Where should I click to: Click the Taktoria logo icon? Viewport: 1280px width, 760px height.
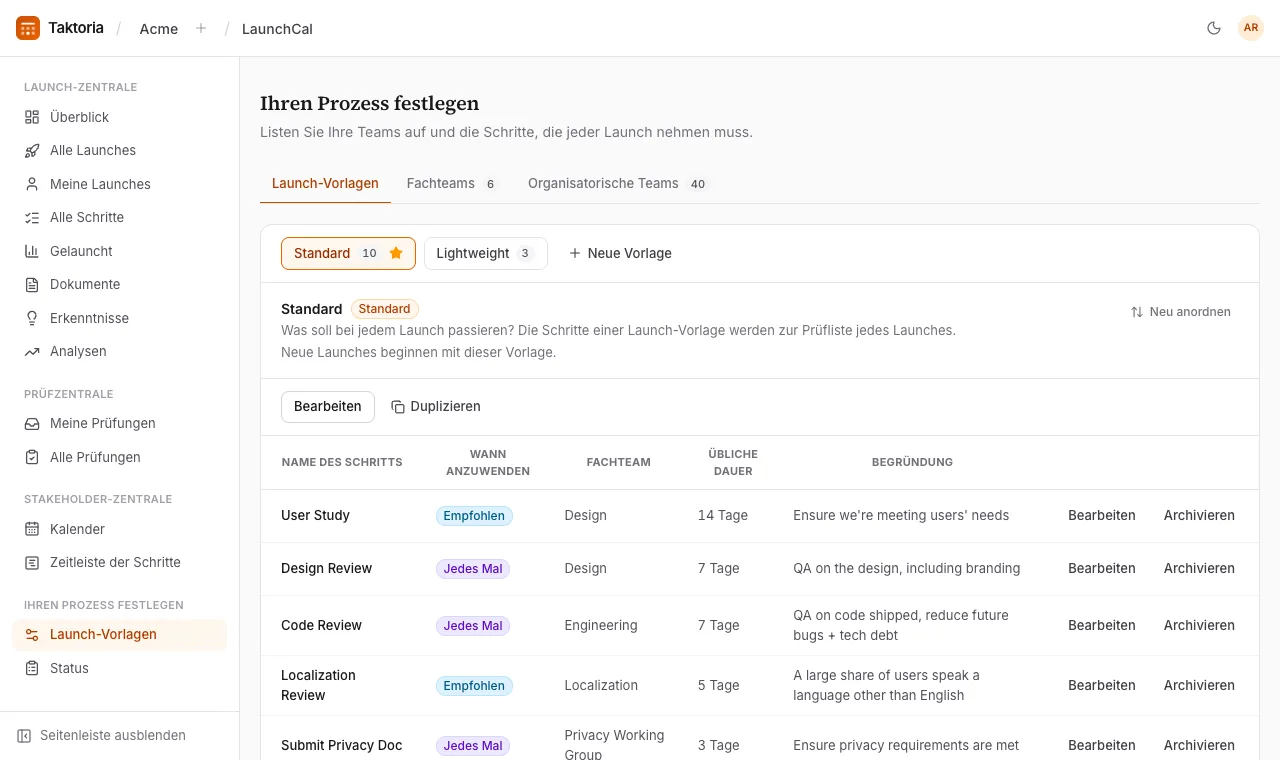coord(28,28)
